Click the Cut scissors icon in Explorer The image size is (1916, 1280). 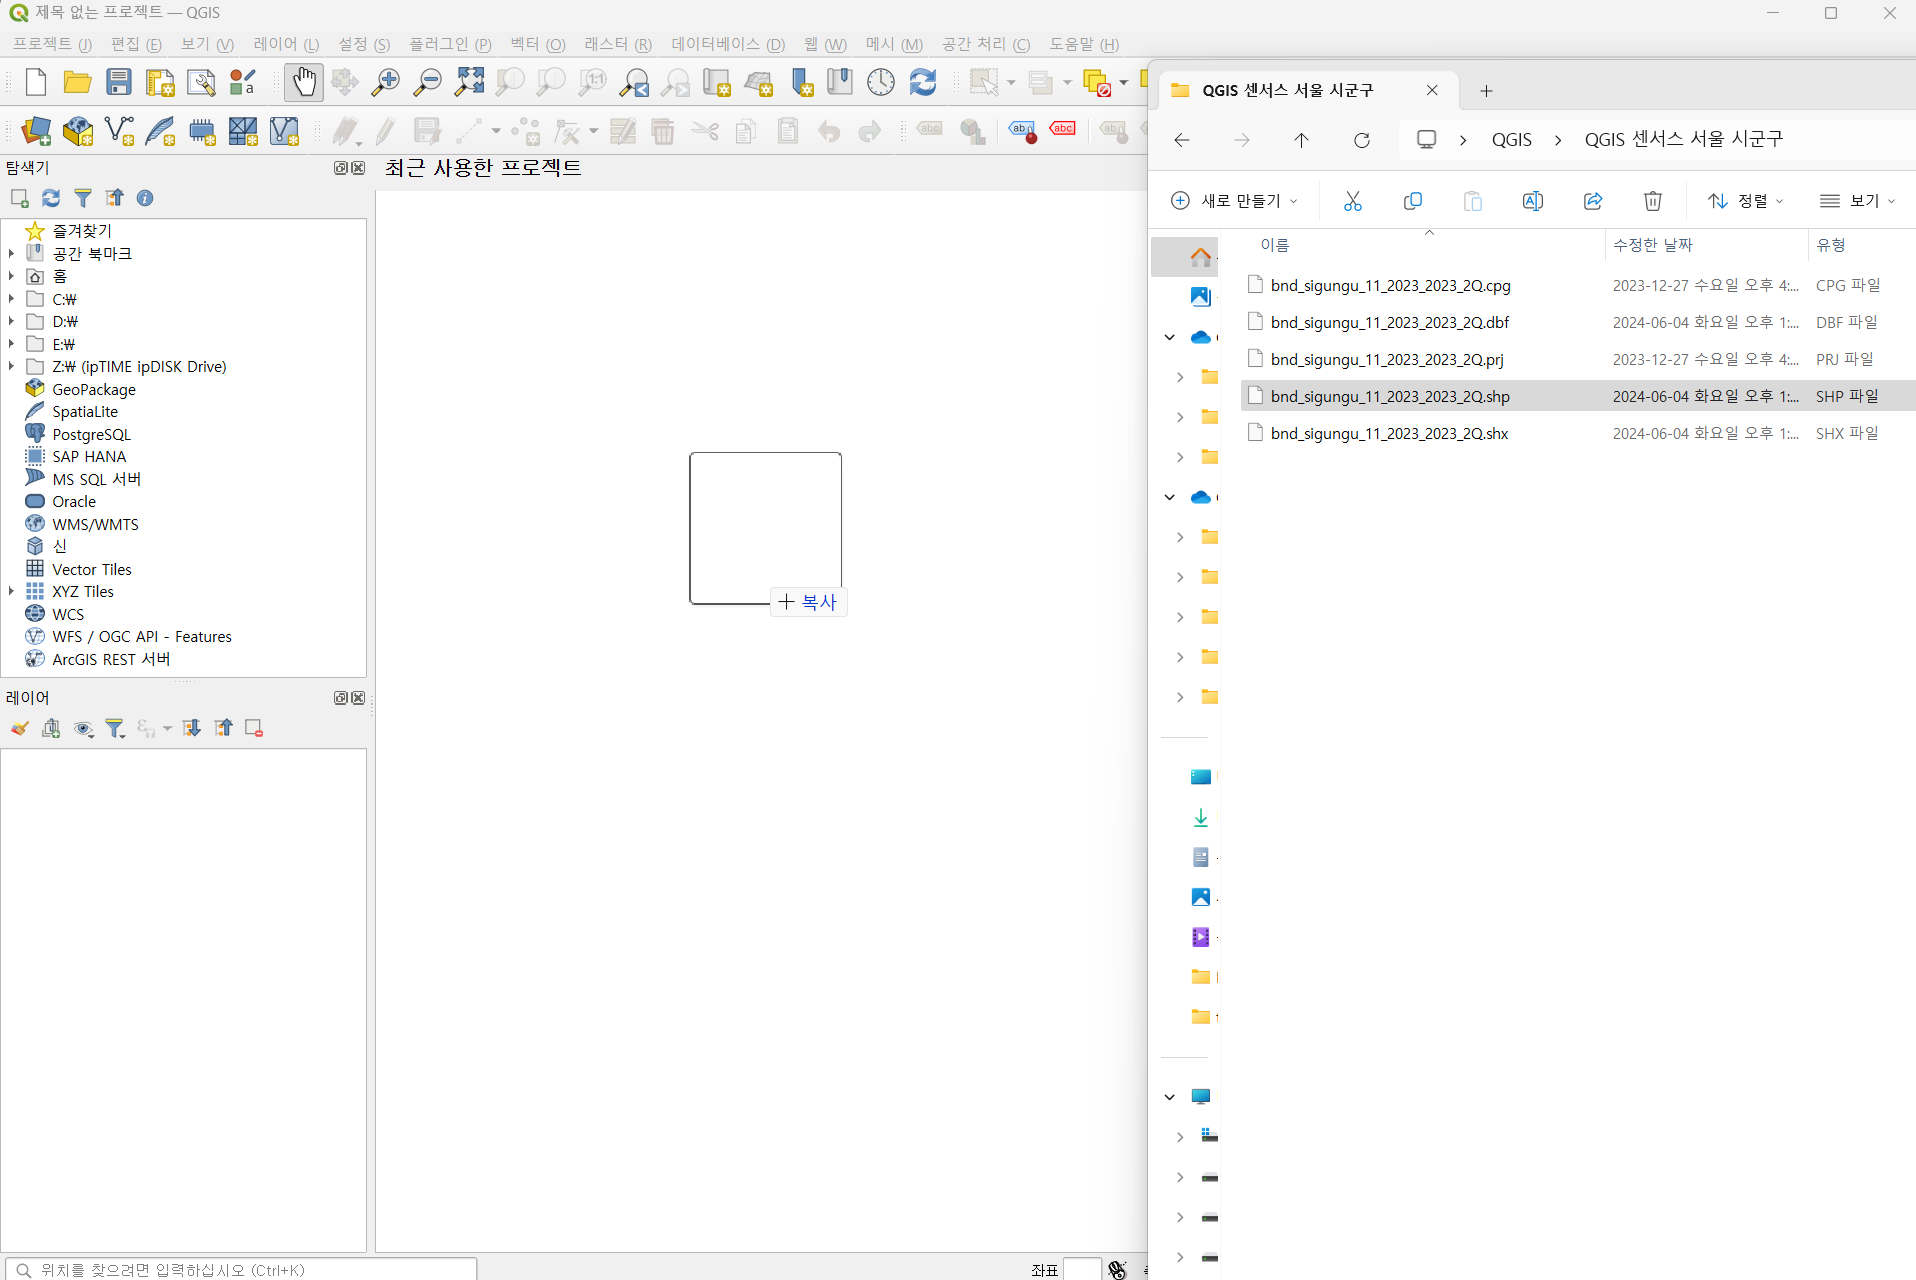[x=1353, y=201]
